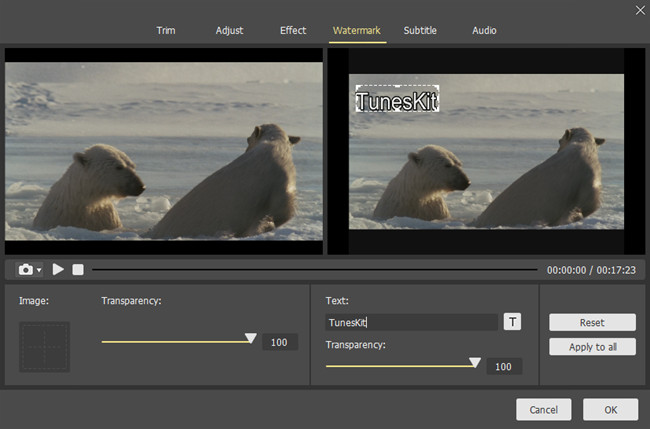Image resolution: width=650 pixels, height=429 pixels.
Task: Click the image transparency value 100
Action: (x=279, y=342)
